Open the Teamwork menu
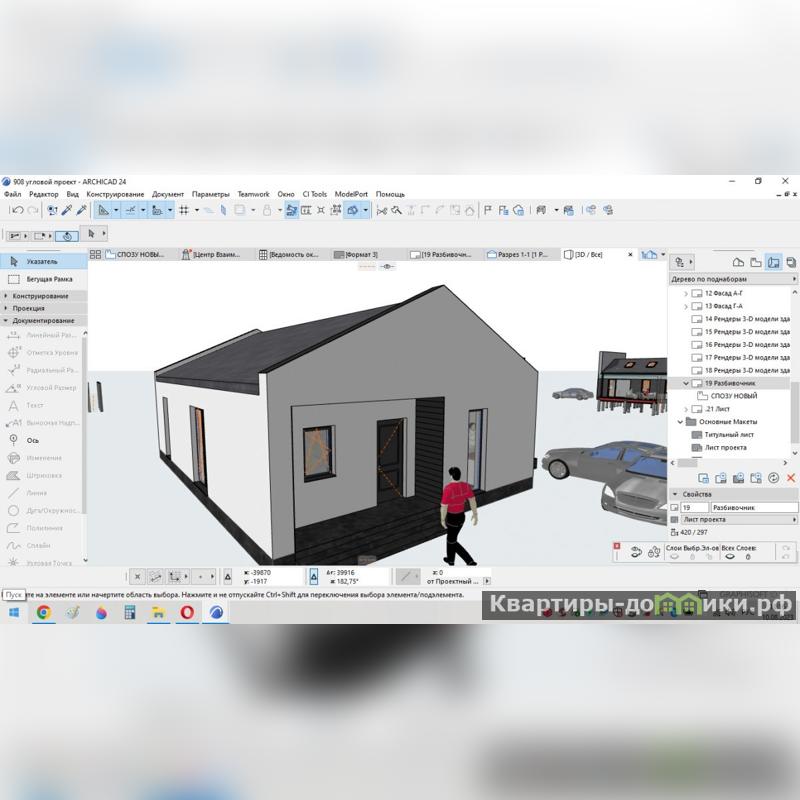The image size is (800, 800). [x=253, y=194]
